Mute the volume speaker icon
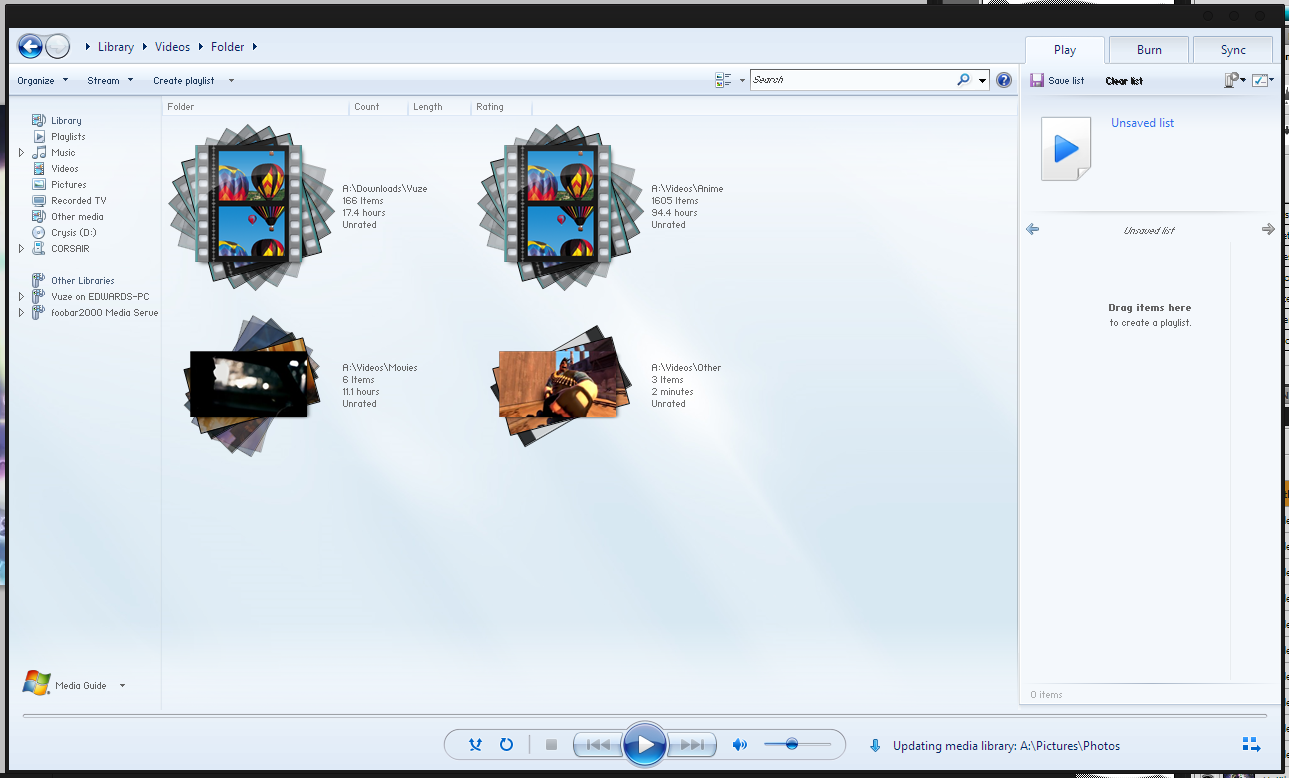 [x=740, y=745]
